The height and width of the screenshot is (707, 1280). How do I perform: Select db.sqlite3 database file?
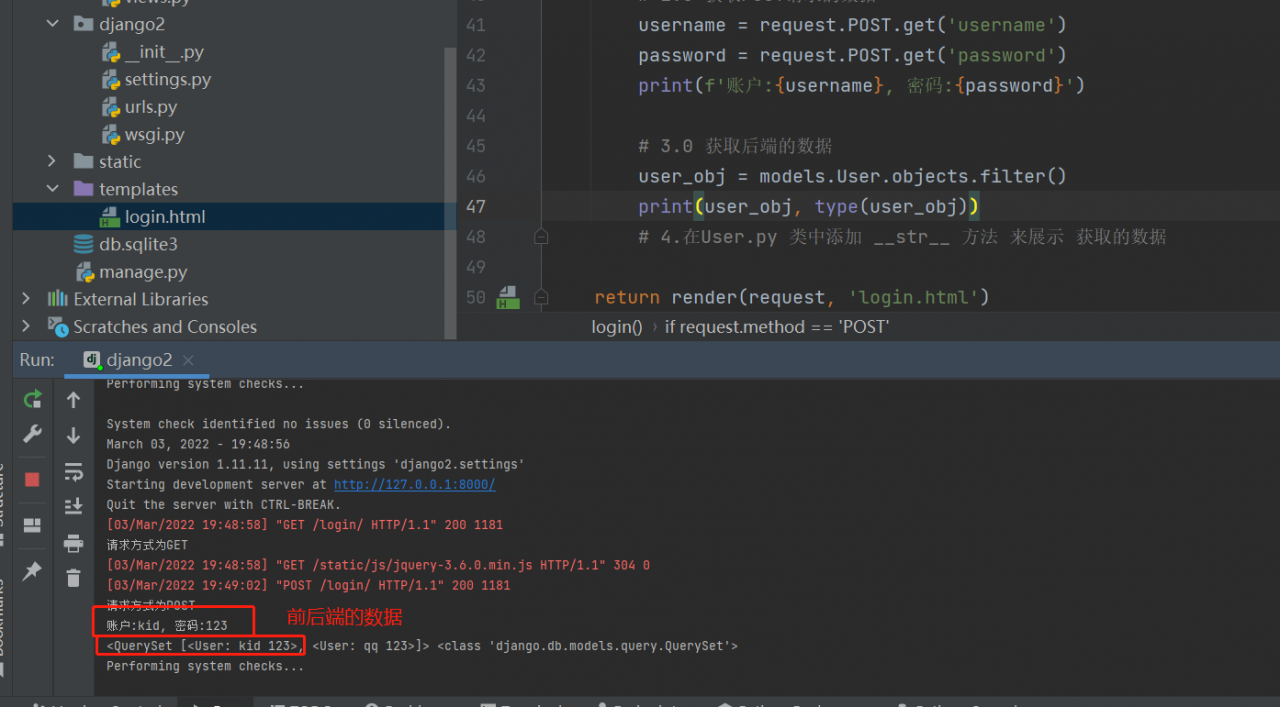pos(138,244)
